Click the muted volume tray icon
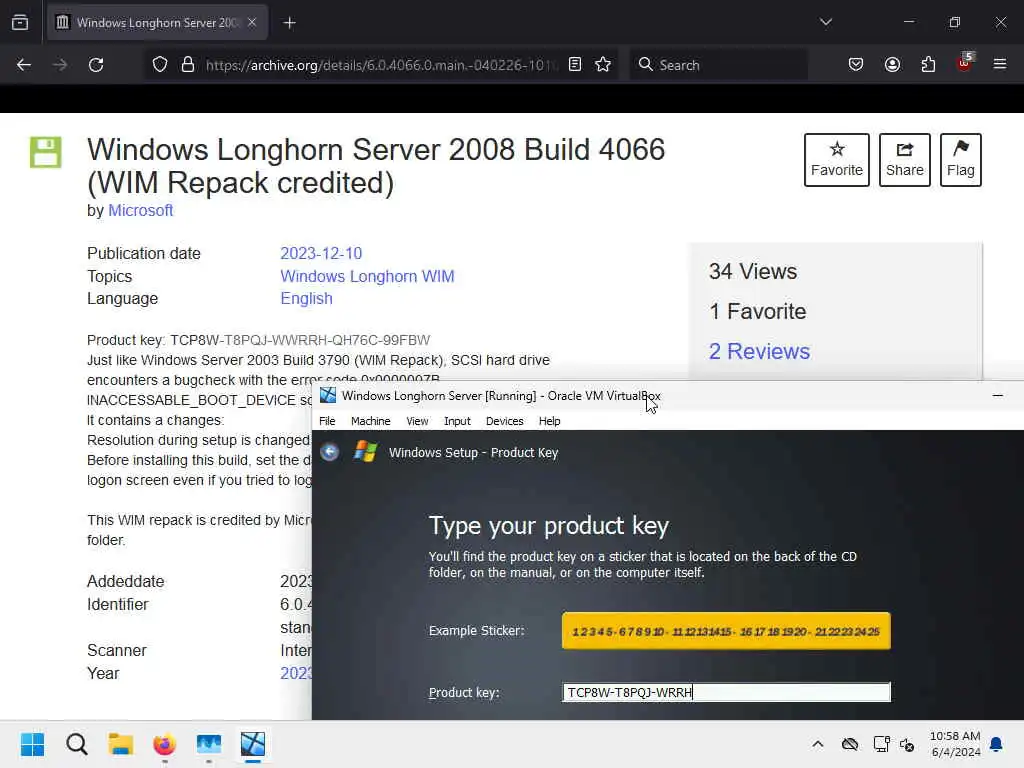Viewport: 1024px width, 768px height. pyautogui.click(x=906, y=744)
